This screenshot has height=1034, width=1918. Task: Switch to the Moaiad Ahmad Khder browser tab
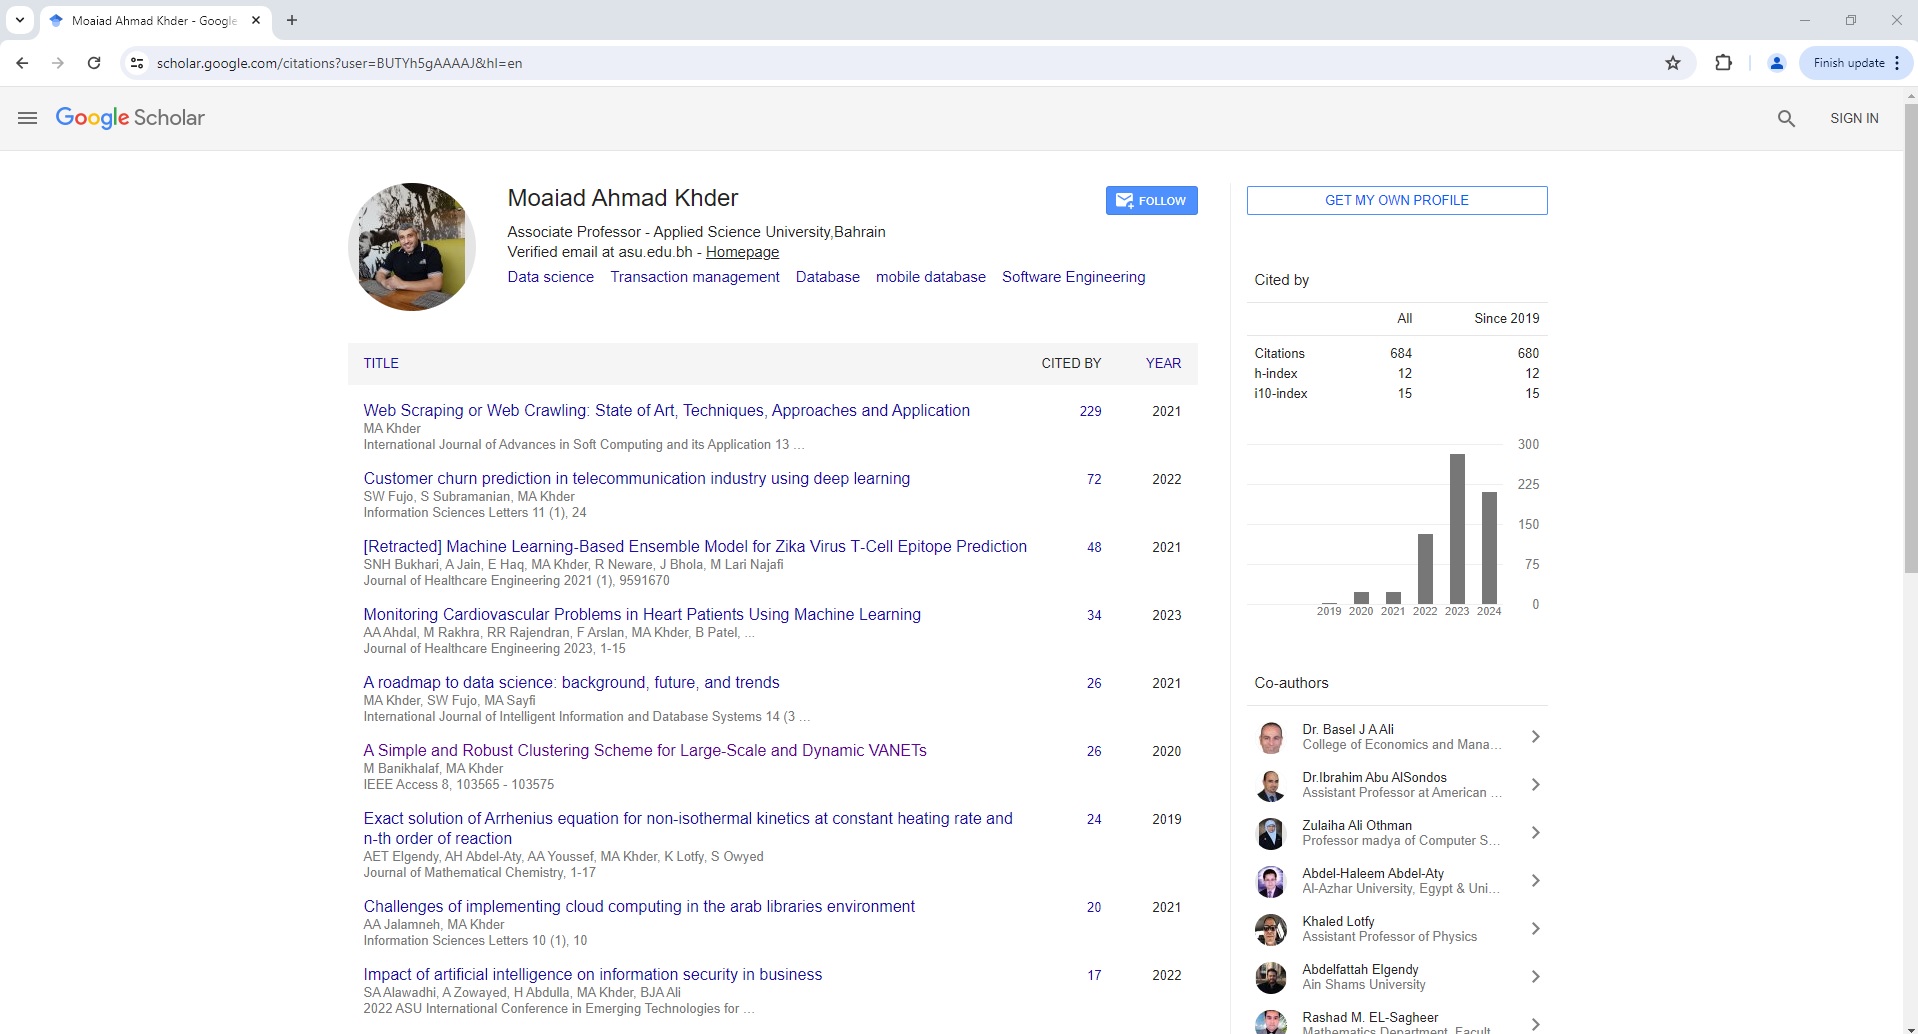click(150, 20)
